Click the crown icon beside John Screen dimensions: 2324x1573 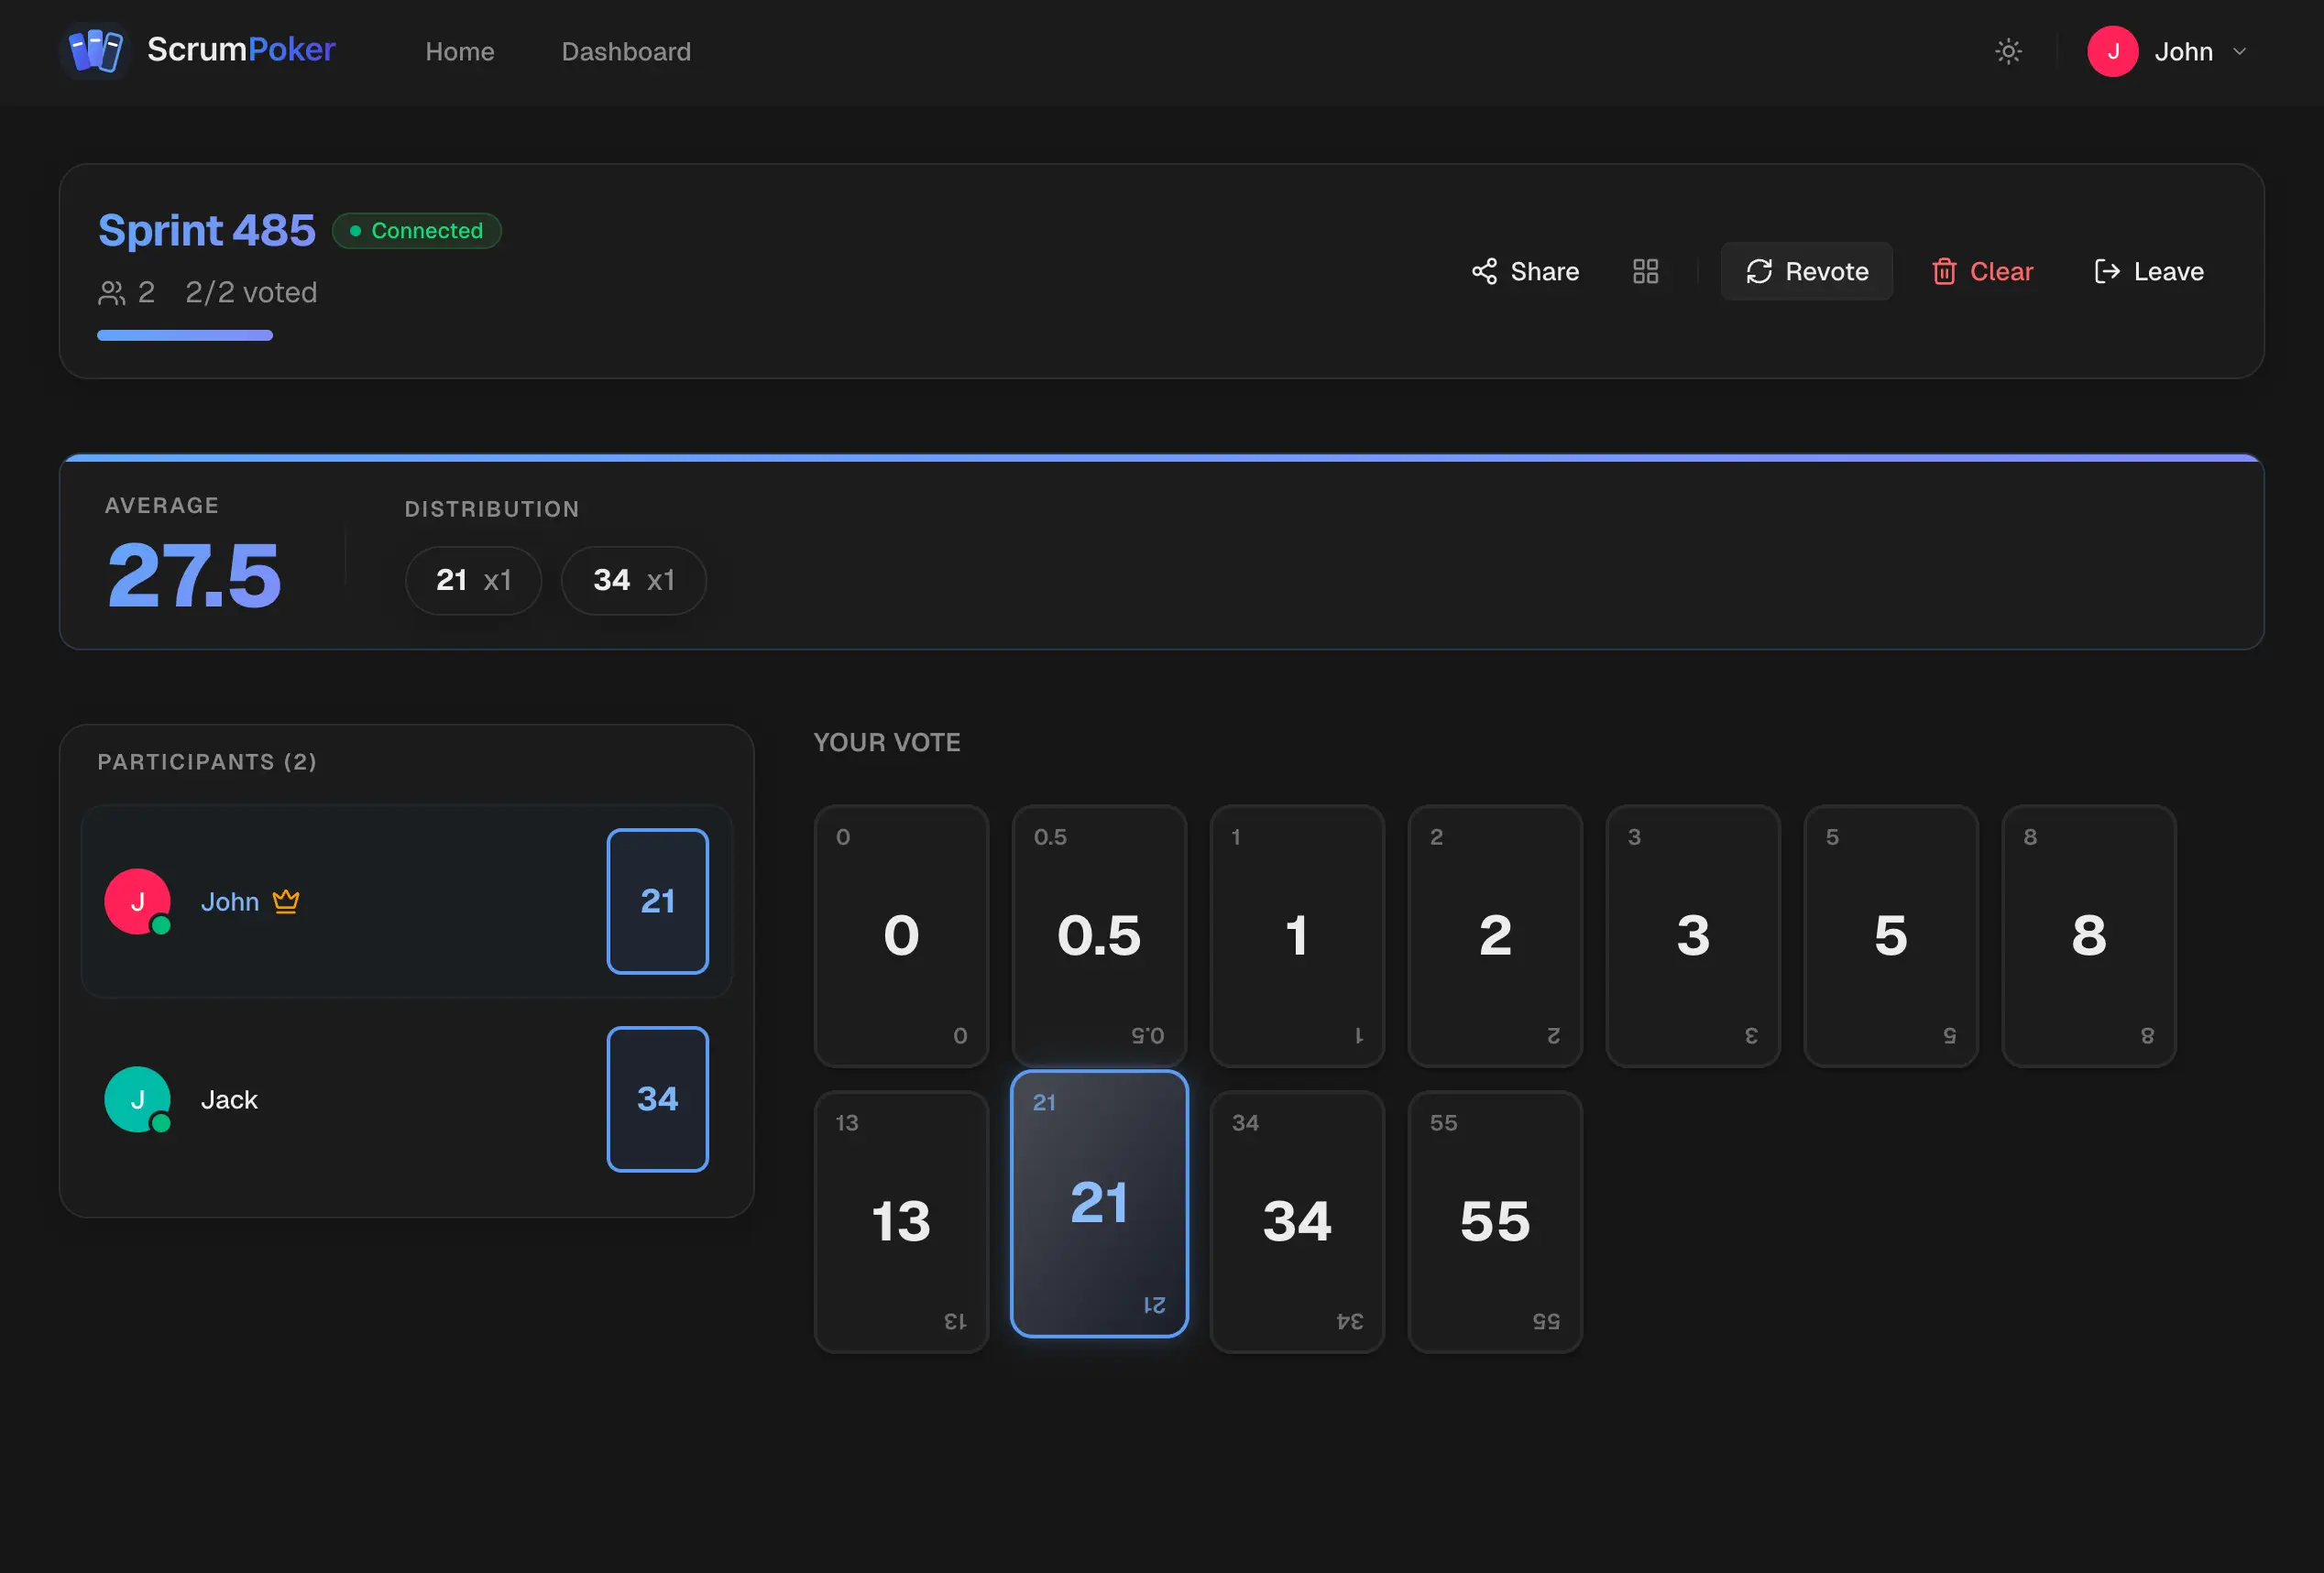[x=286, y=901]
